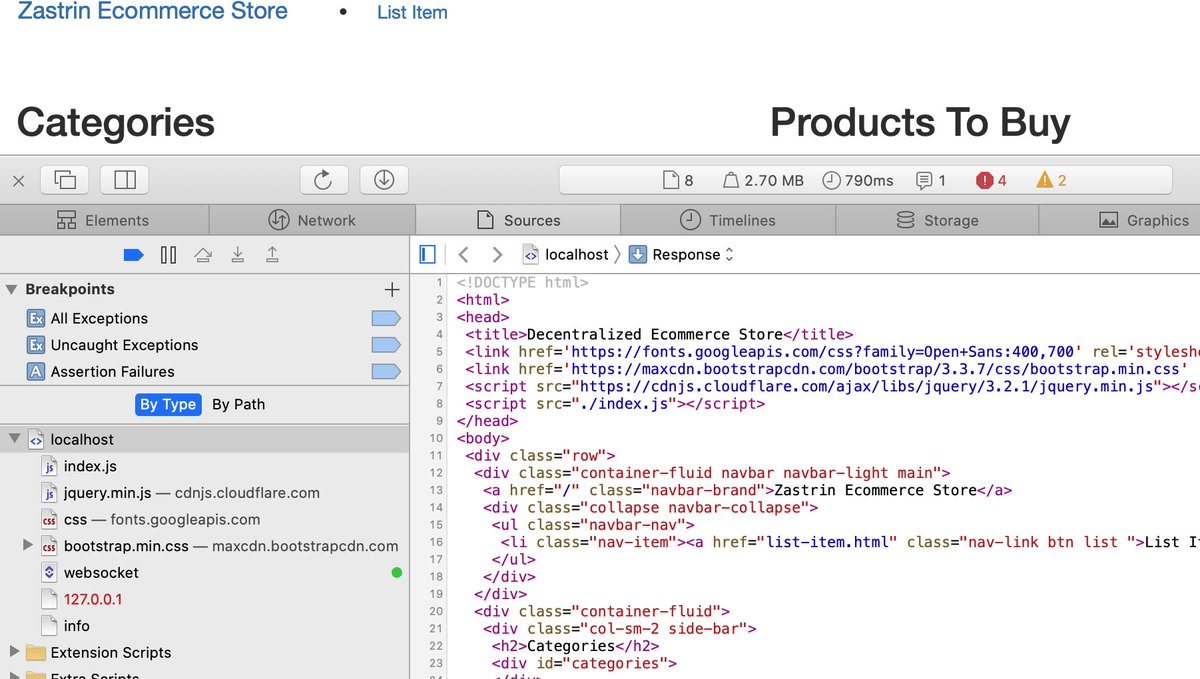Reload the page with the refresh icon

(323, 180)
